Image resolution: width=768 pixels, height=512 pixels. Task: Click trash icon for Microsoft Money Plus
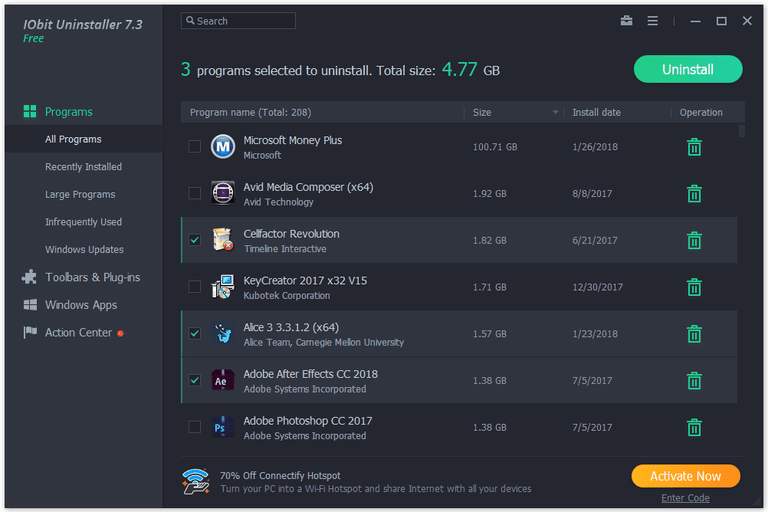pos(694,146)
